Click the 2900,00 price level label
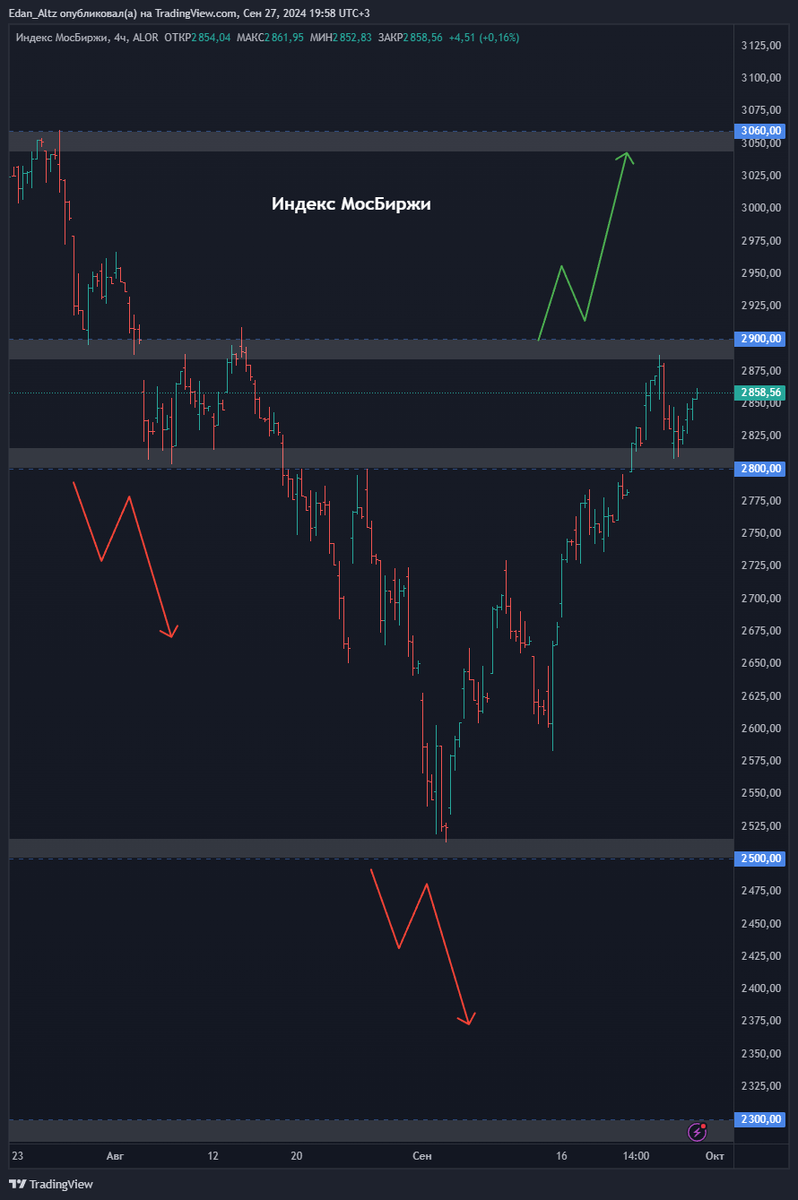798x1200 pixels. [759, 339]
